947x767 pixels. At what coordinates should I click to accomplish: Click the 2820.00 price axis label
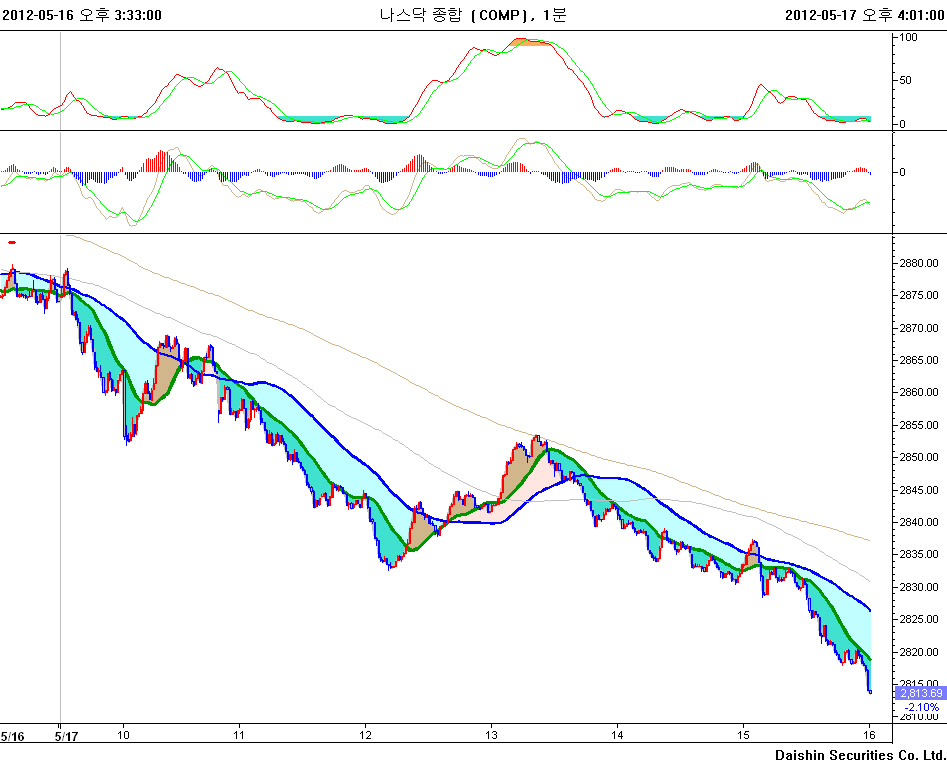[918, 652]
